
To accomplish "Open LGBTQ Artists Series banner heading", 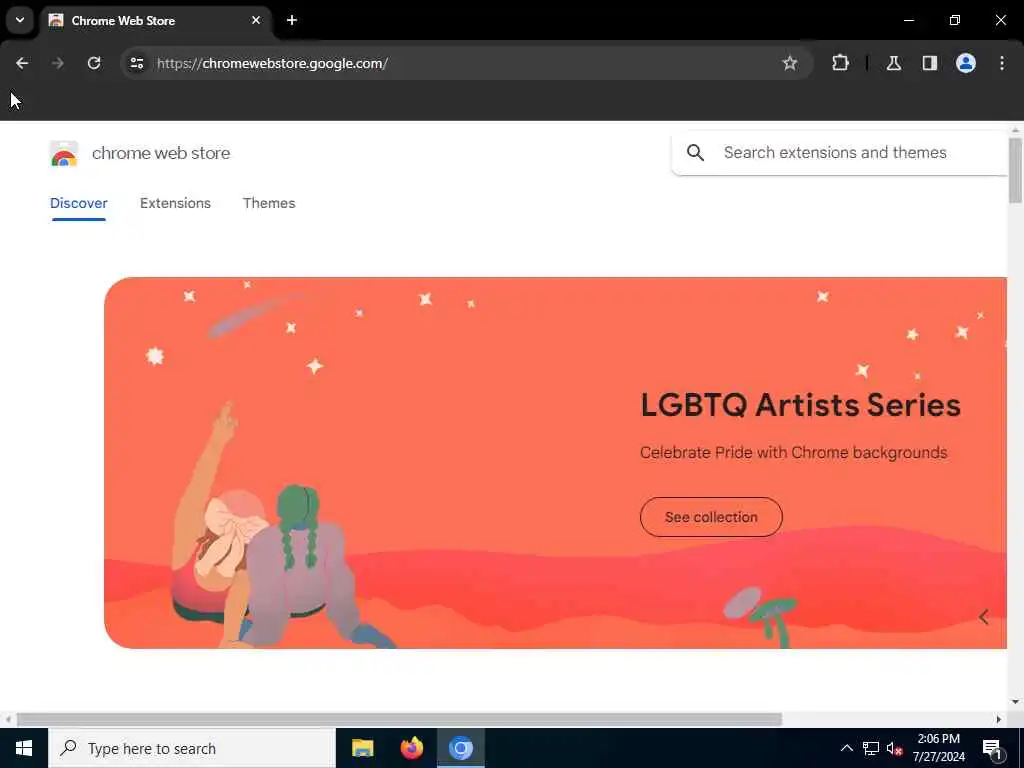I will click(x=800, y=405).
